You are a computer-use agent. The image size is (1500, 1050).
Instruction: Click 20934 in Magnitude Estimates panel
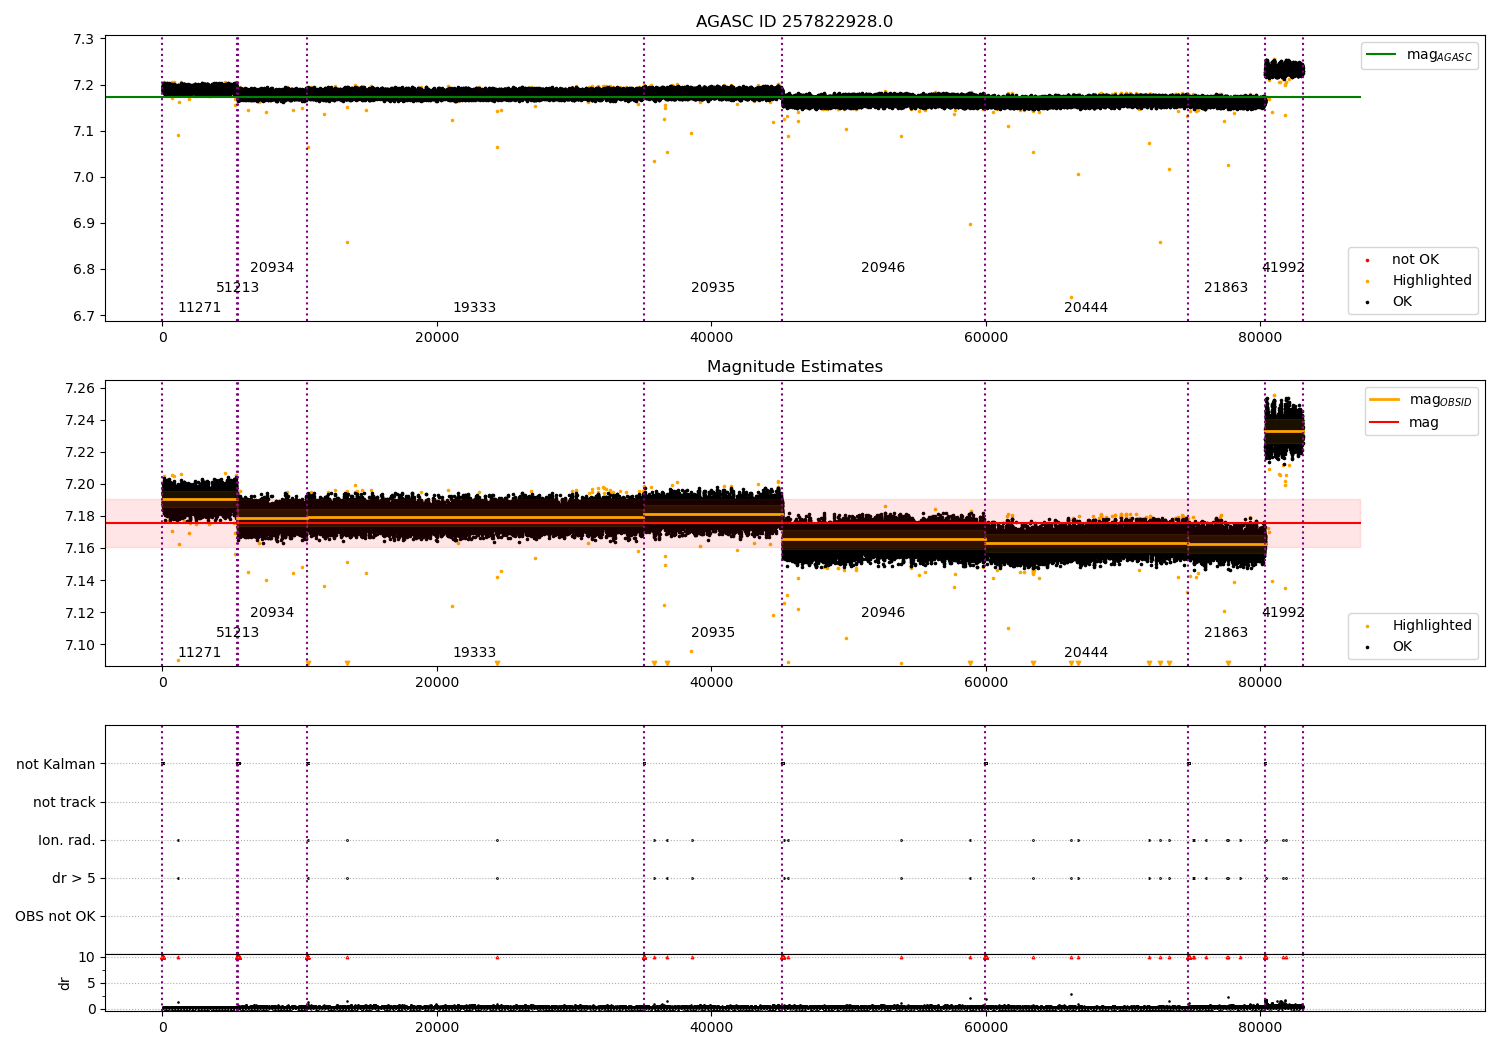(272, 613)
